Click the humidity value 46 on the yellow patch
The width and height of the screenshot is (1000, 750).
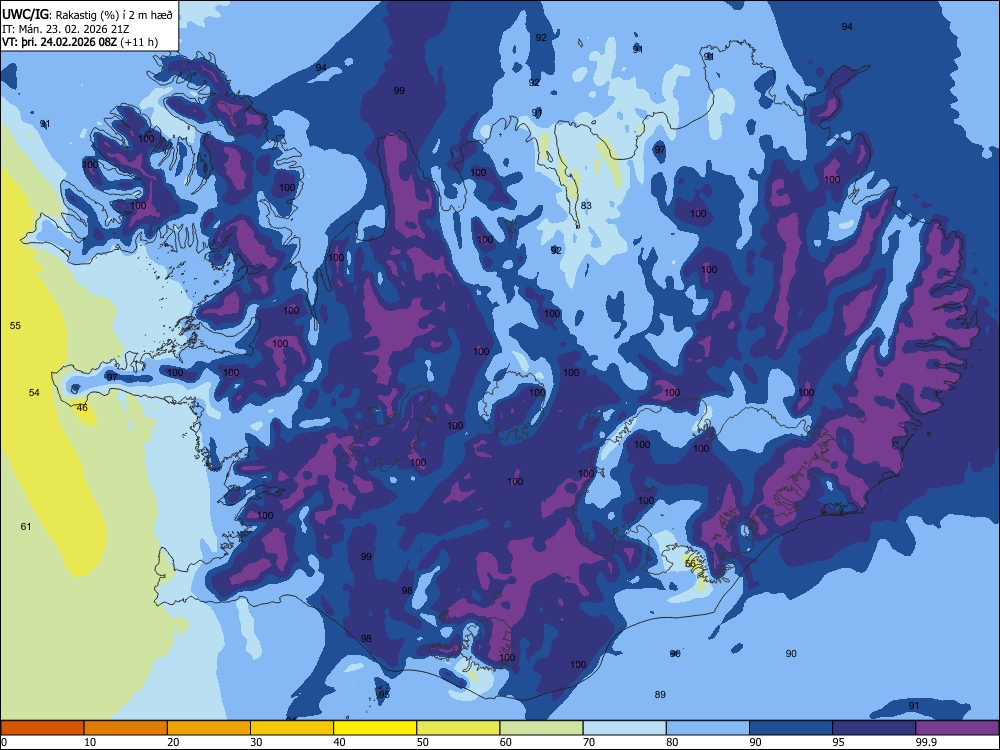click(x=82, y=408)
